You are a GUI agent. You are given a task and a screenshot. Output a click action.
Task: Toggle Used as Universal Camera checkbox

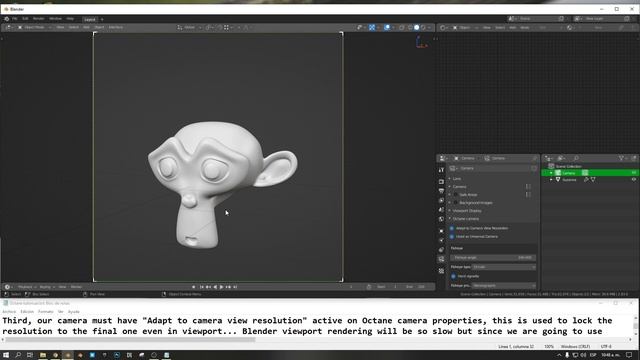pyautogui.click(x=452, y=237)
